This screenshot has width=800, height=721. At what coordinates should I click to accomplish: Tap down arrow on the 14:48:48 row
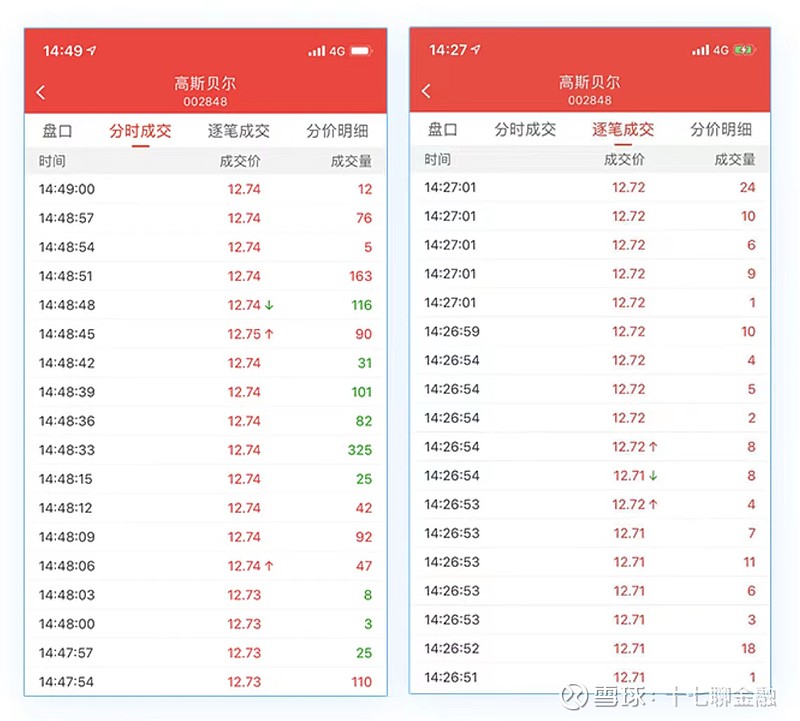coord(270,305)
